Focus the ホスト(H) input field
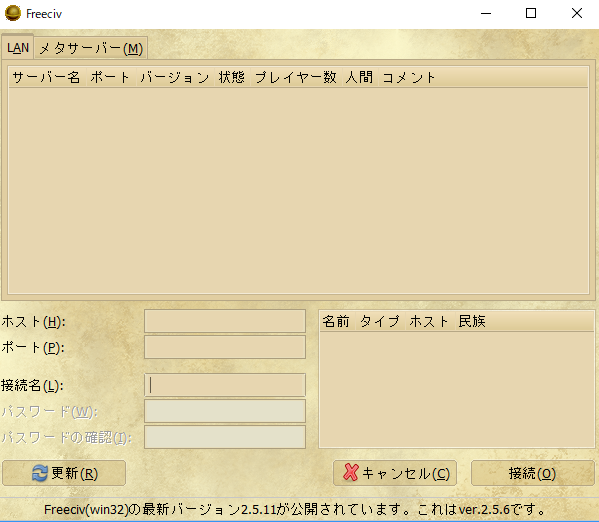Viewport: 599px width, 522px height. coord(225,321)
